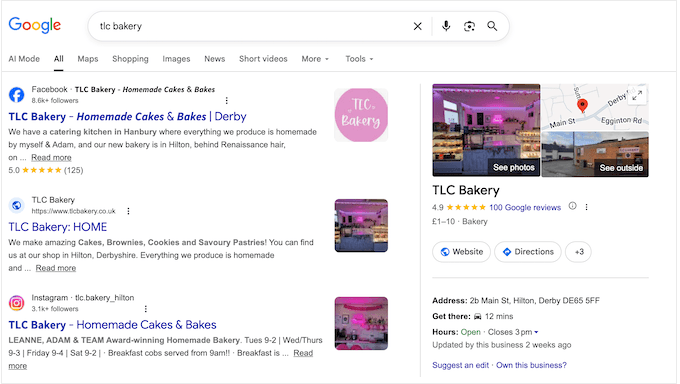Click the pink TLC Bakery logo thumbnail
The width and height of the screenshot is (680, 384).
click(361, 115)
